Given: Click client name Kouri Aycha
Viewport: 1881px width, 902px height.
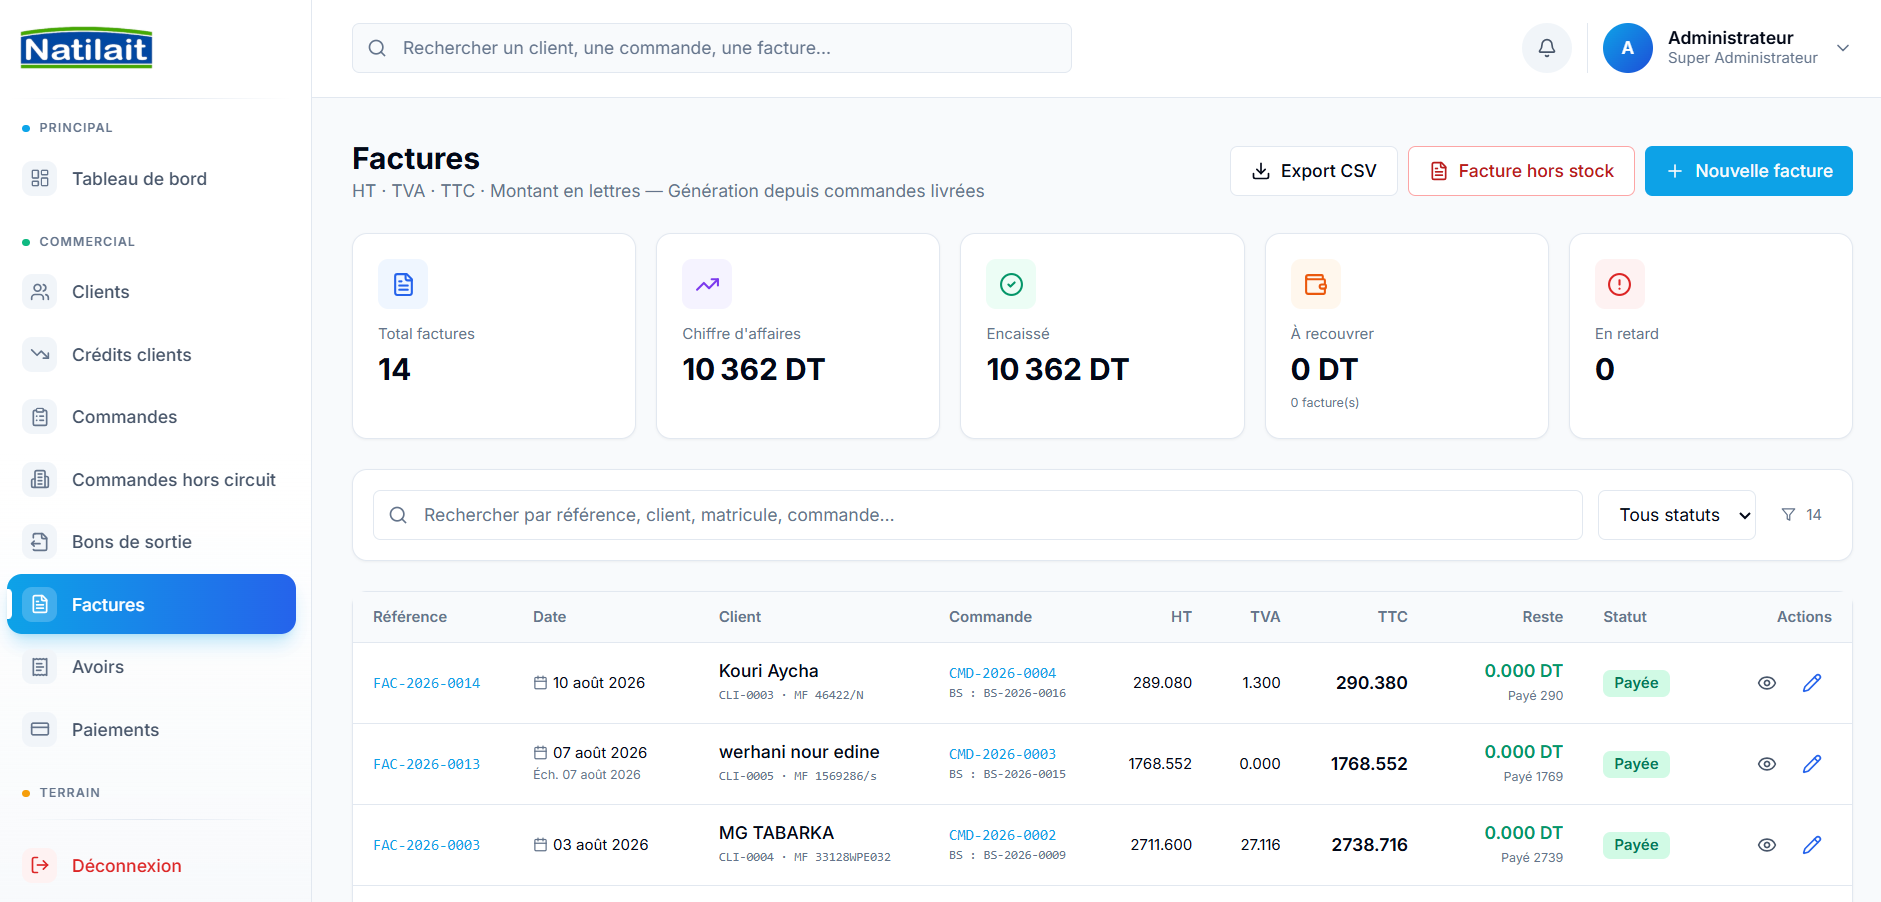Looking at the screenshot, I should click(768, 671).
